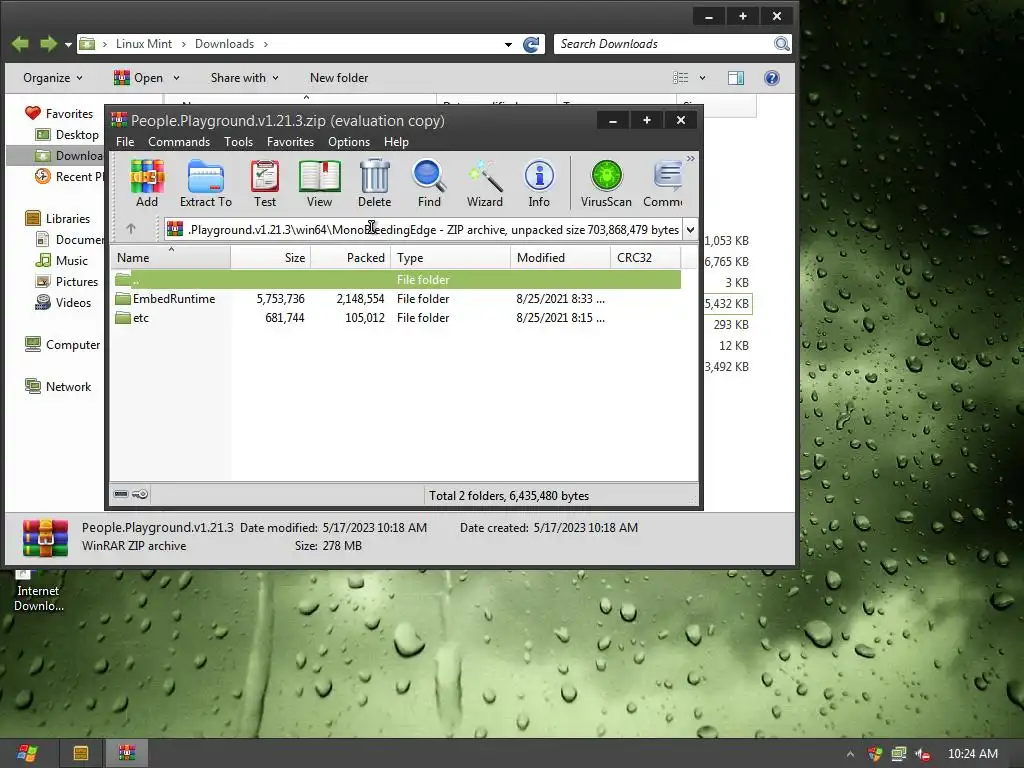Click the Explorer Forward arrow

[x=48, y=44]
